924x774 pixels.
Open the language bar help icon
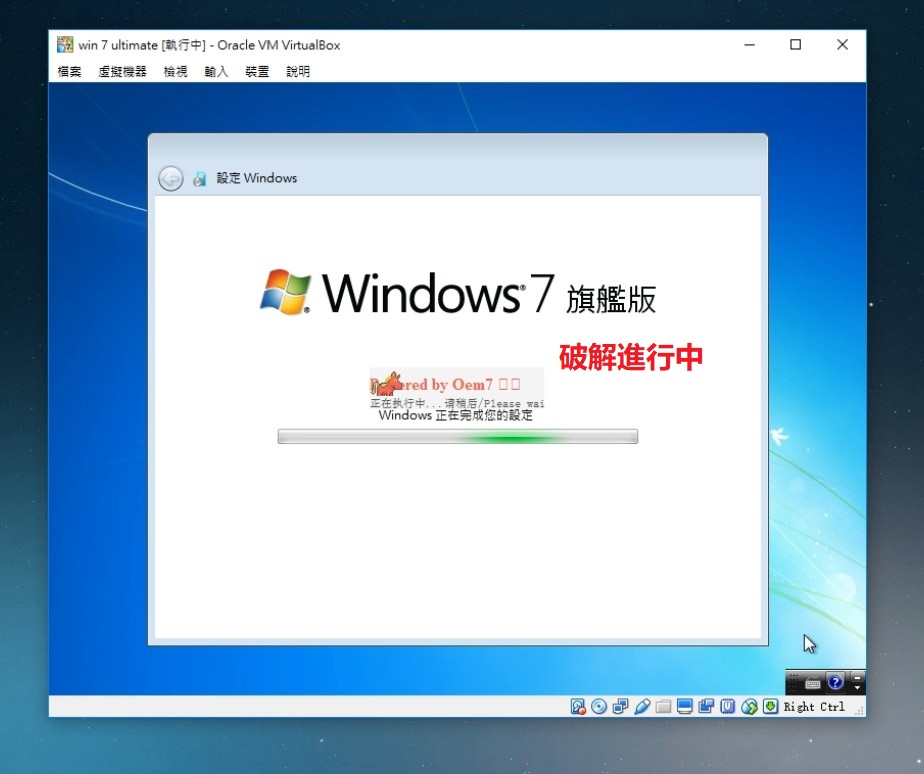click(x=835, y=683)
